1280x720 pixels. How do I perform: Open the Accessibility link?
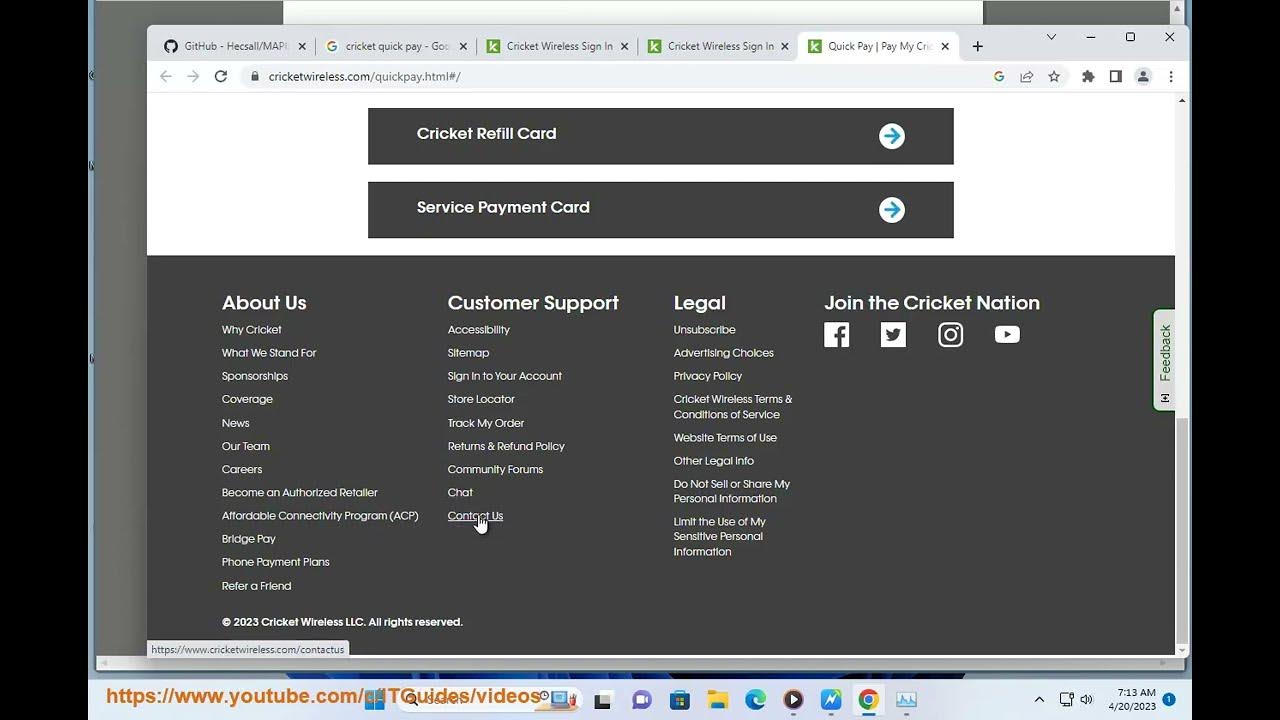(x=479, y=330)
